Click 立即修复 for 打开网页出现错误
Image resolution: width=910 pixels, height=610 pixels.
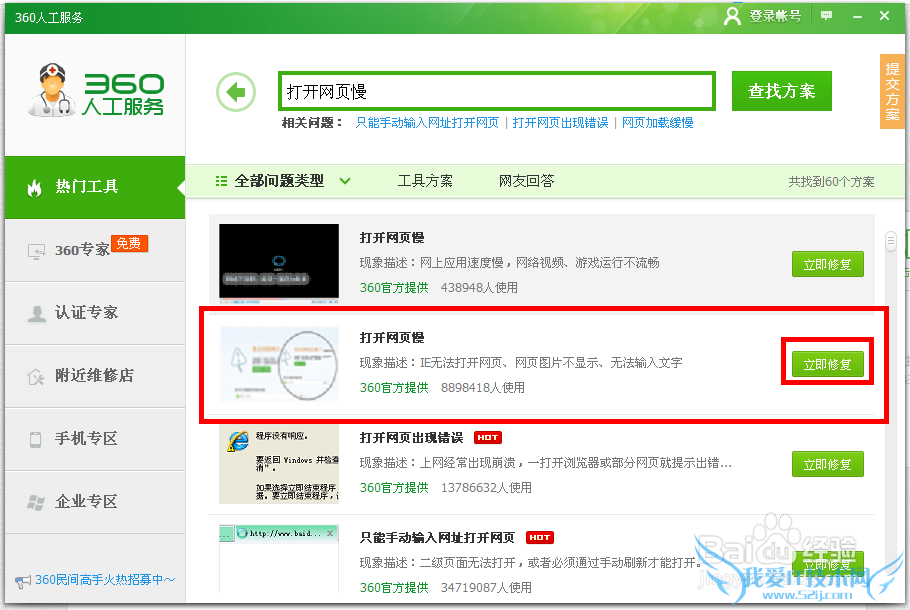click(828, 464)
